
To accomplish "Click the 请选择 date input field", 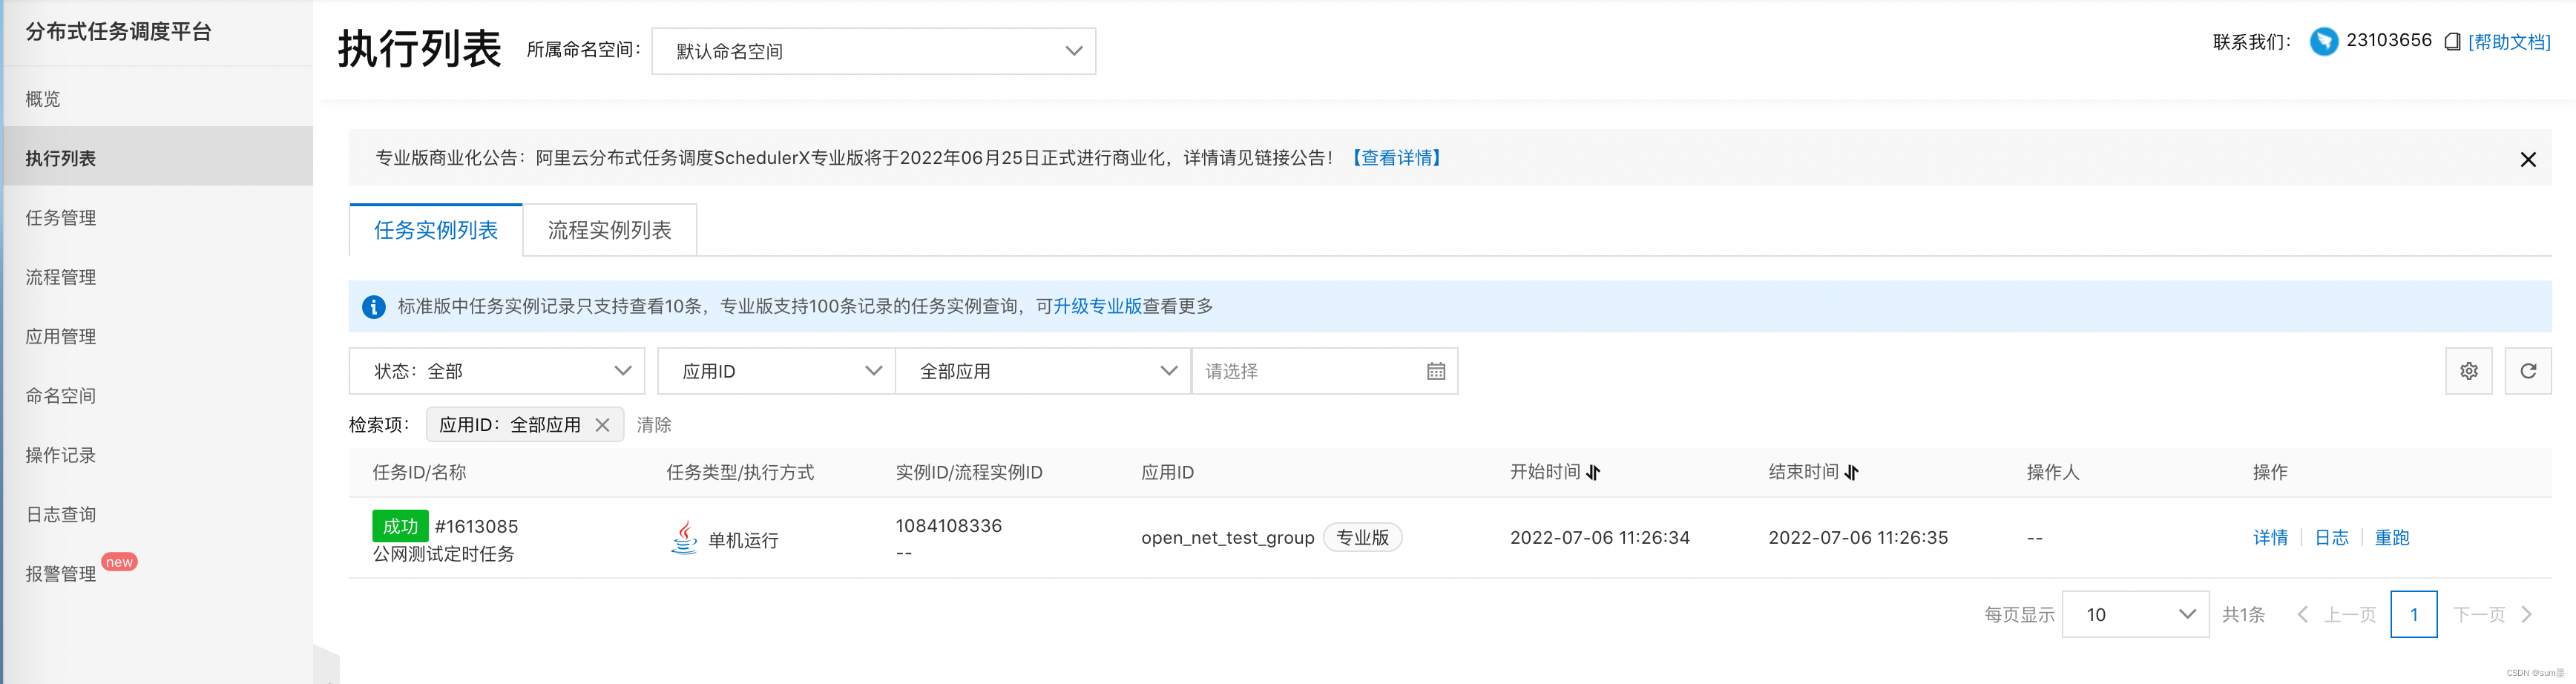I will 1324,371.
